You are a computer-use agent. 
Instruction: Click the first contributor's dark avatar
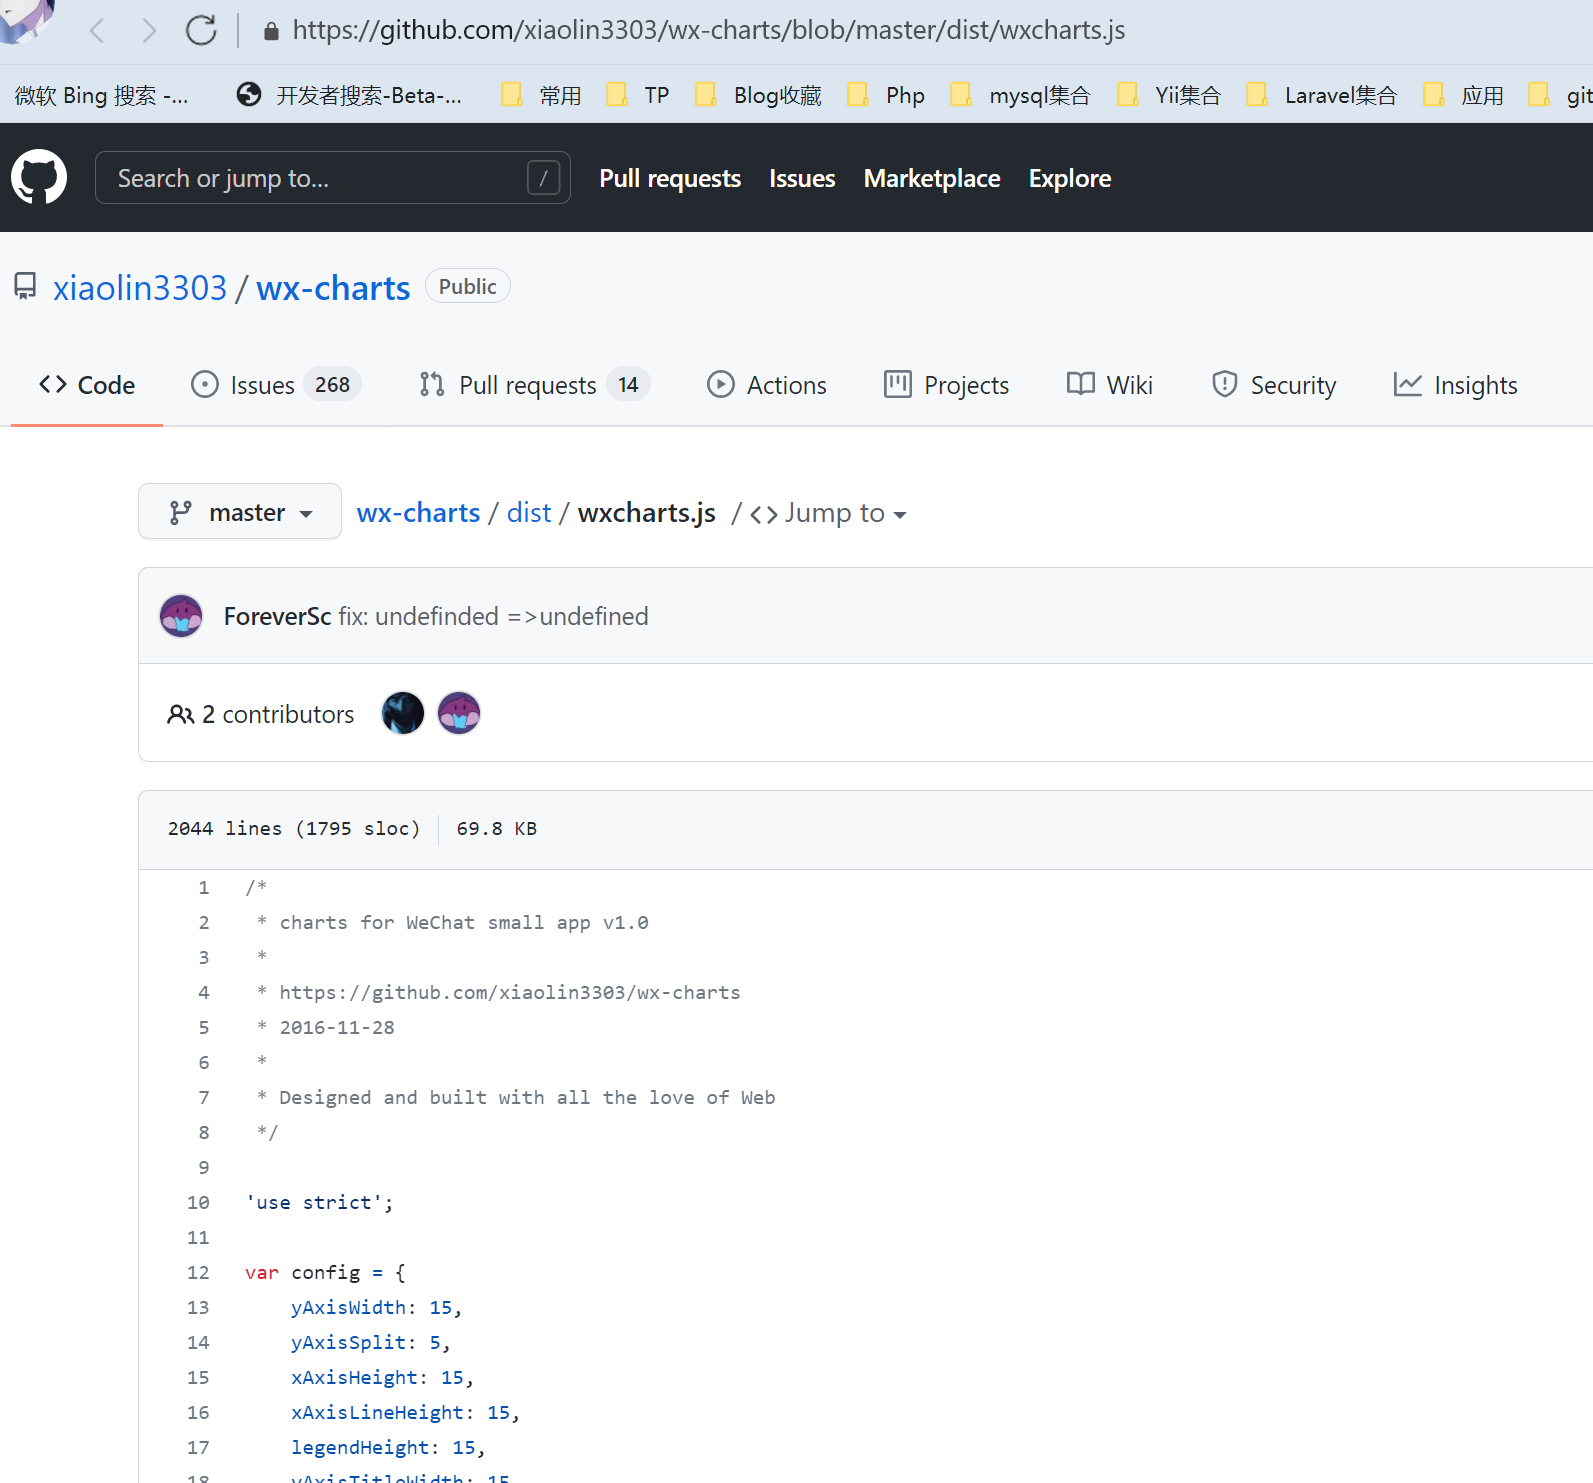click(x=403, y=714)
